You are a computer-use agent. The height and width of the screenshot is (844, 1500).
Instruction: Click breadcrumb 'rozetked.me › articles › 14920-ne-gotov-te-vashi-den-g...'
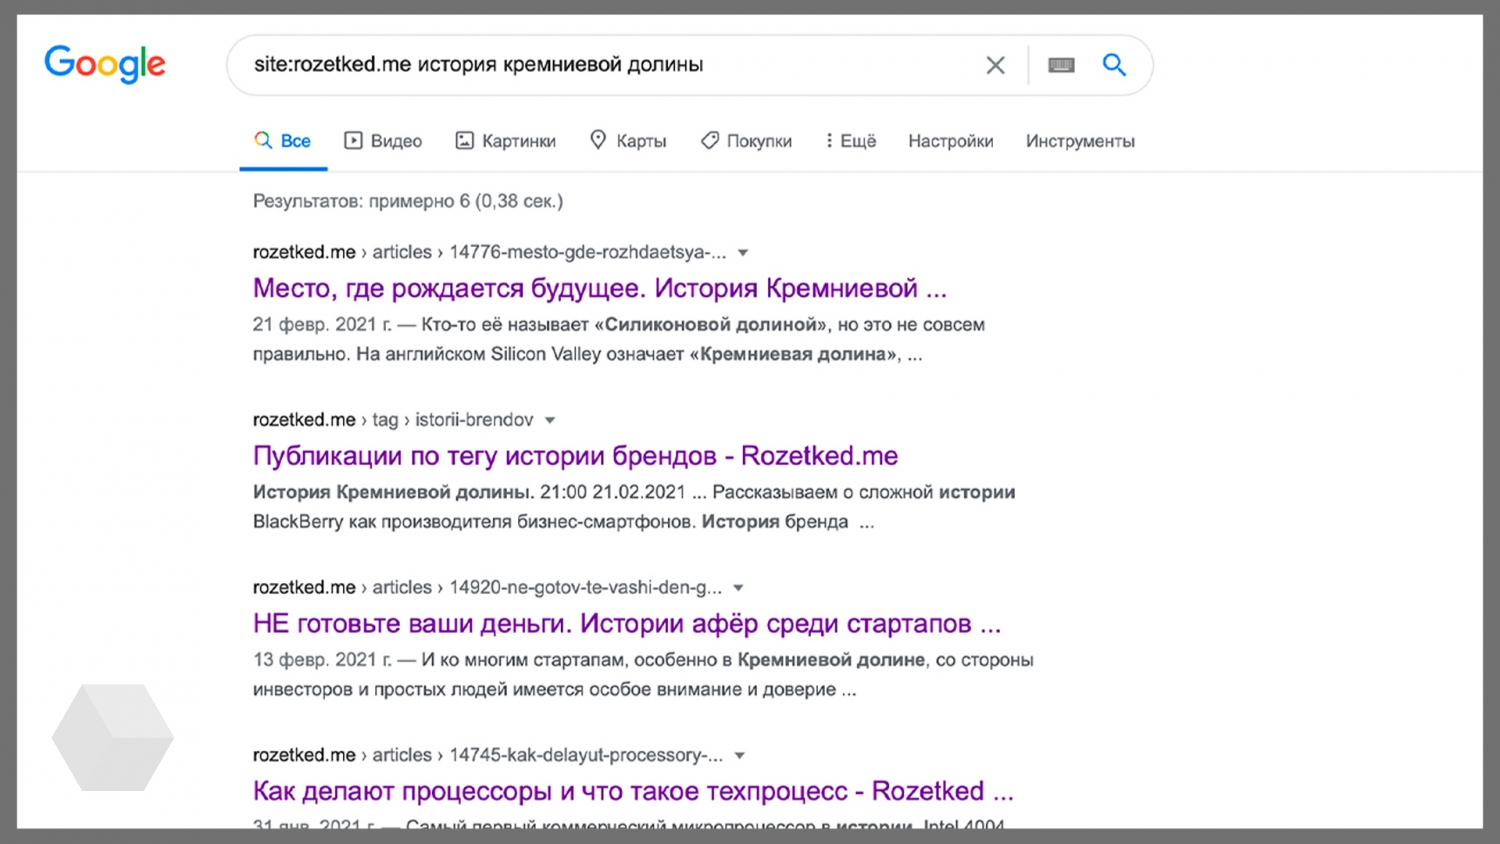click(487, 587)
